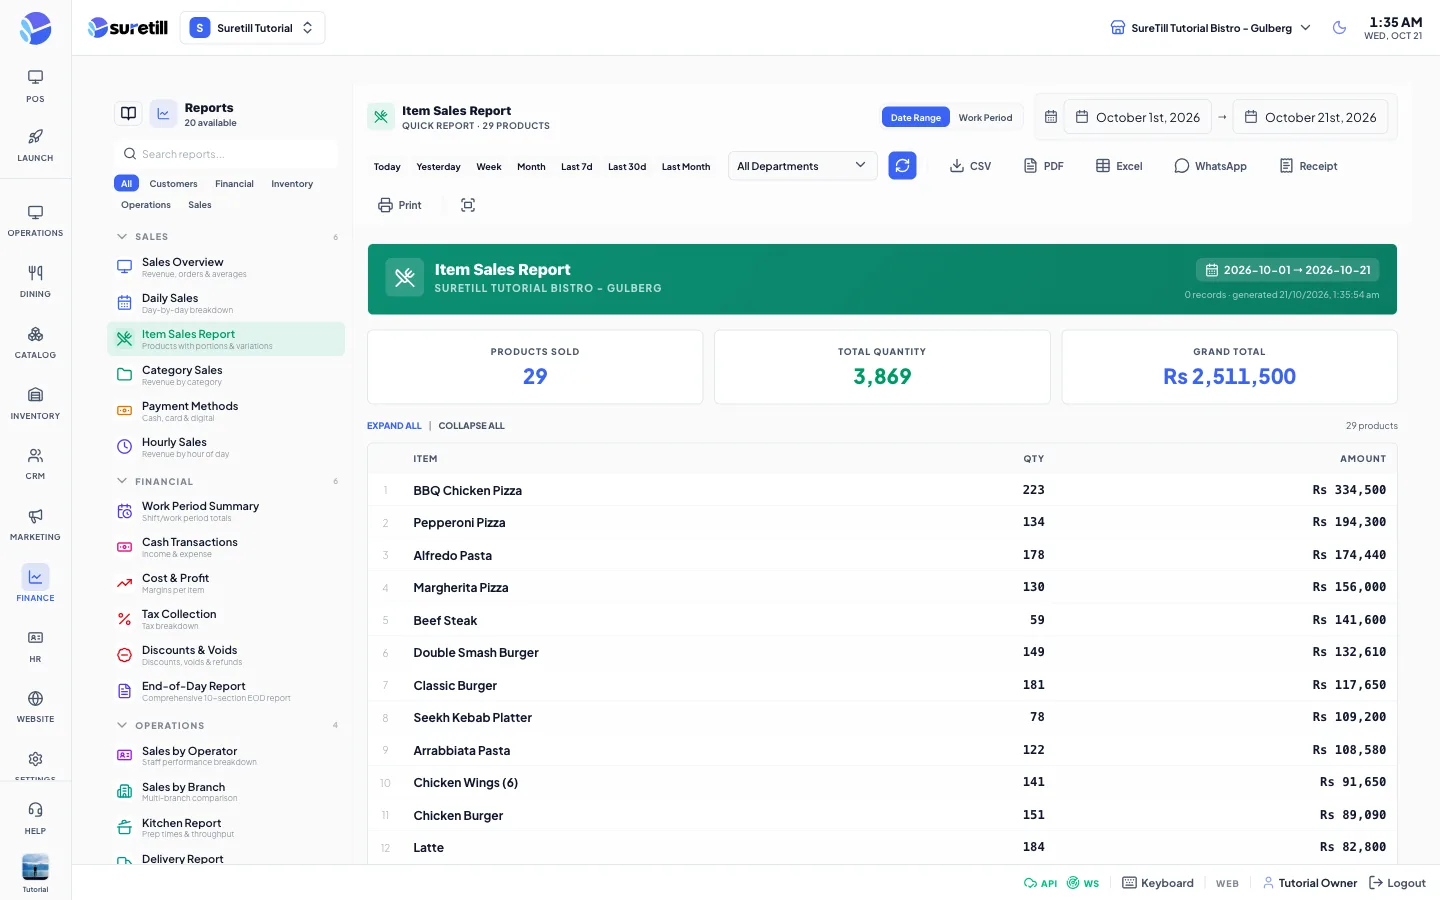Pick the start date October 1st, 2026
Screen dimensions: 1440x900
(x=1138, y=117)
